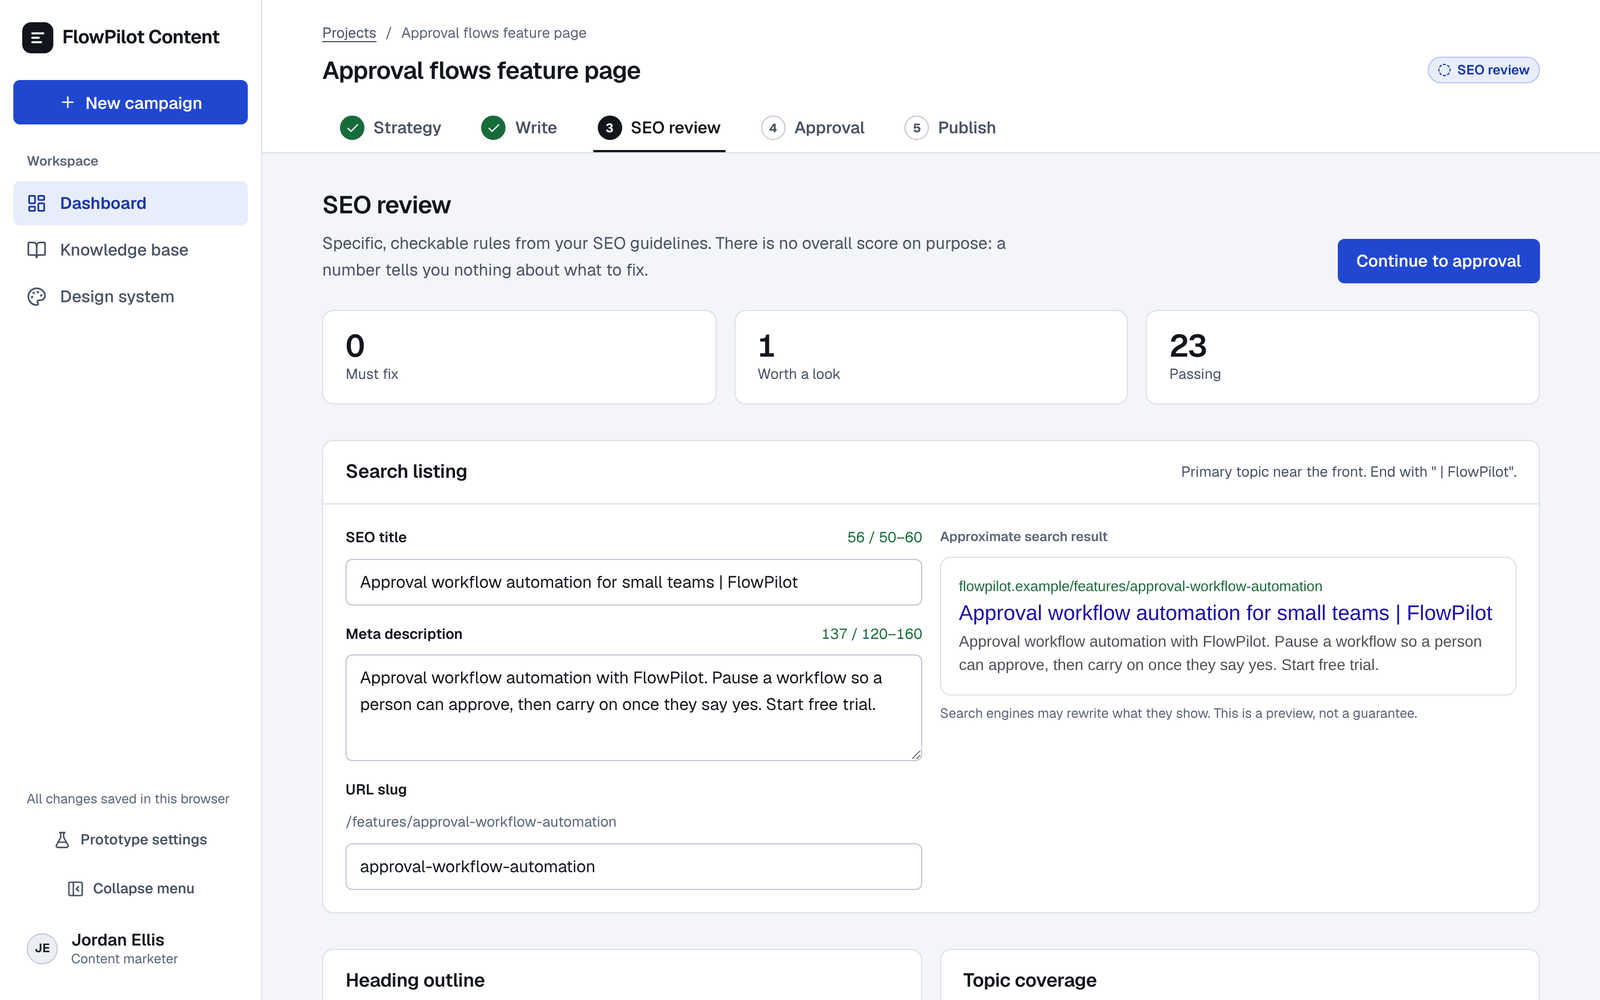Click the Collapse menu panel icon
Image resolution: width=1600 pixels, height=1000 pixels.
pos(75,889)
